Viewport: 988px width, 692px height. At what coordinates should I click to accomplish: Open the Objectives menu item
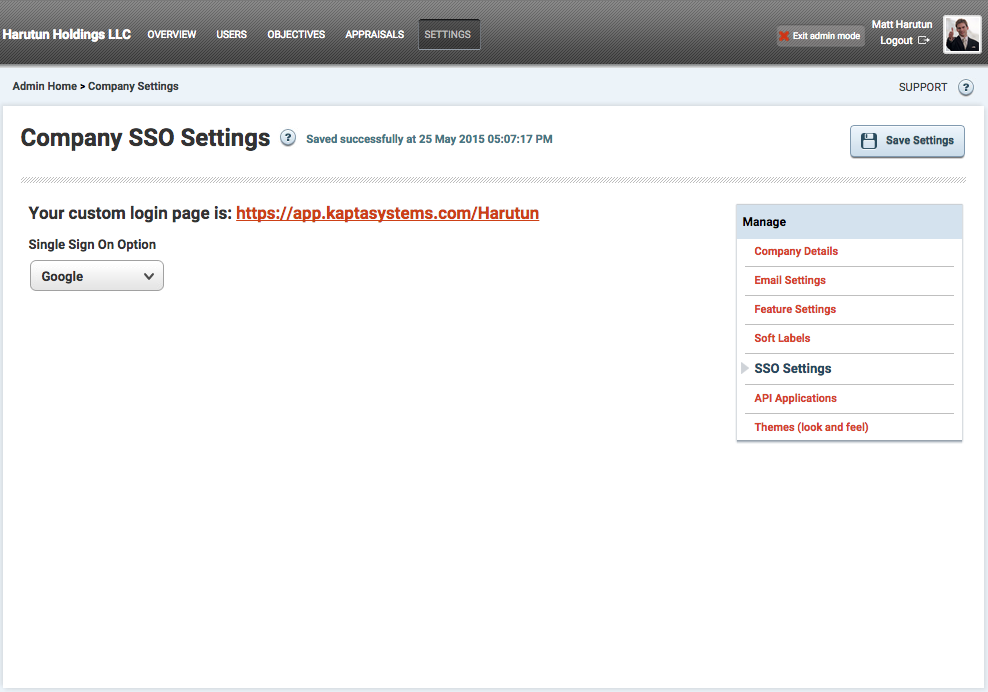point(296,34)
